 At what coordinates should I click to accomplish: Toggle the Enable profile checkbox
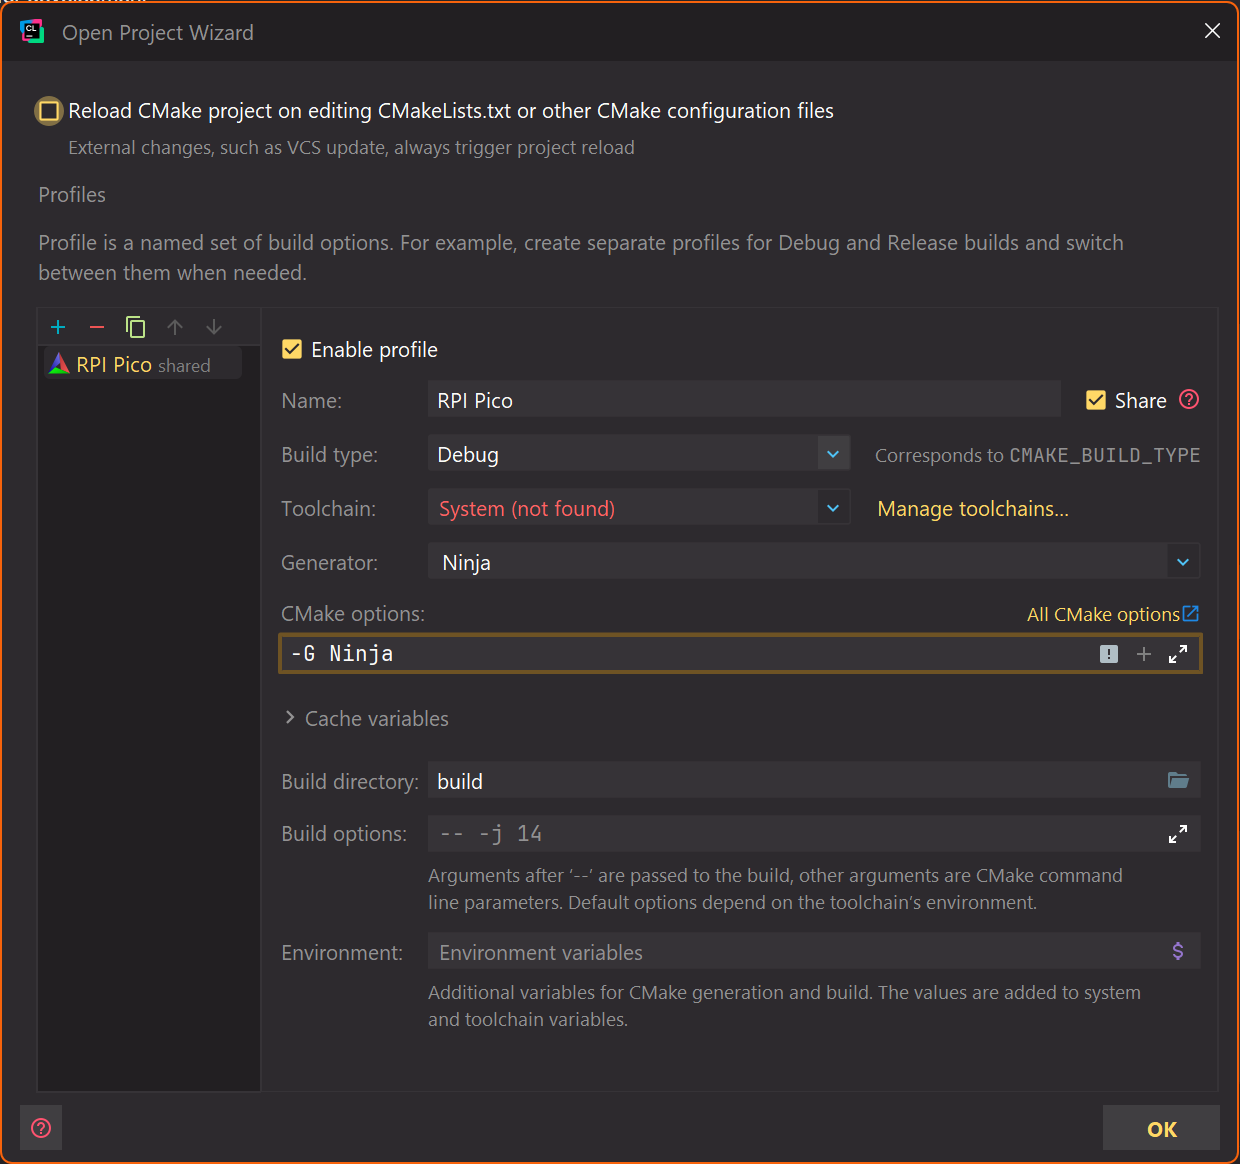click(292, 349)
